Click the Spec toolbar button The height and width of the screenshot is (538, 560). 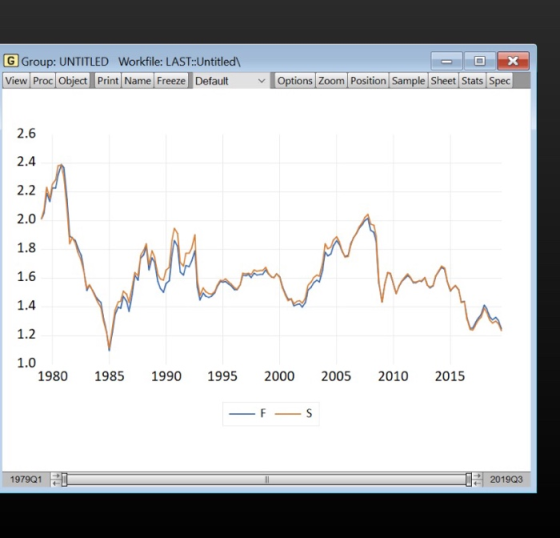tap(499, 81)
